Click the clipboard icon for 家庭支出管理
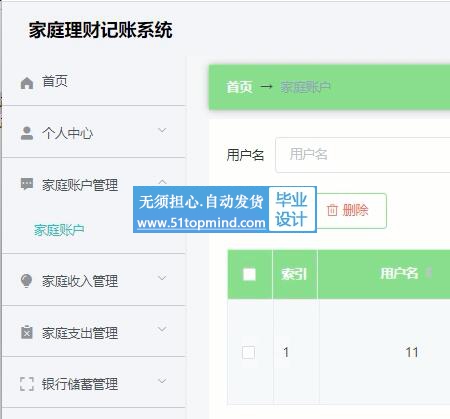The image size is (450, 419). click(27, 332)
